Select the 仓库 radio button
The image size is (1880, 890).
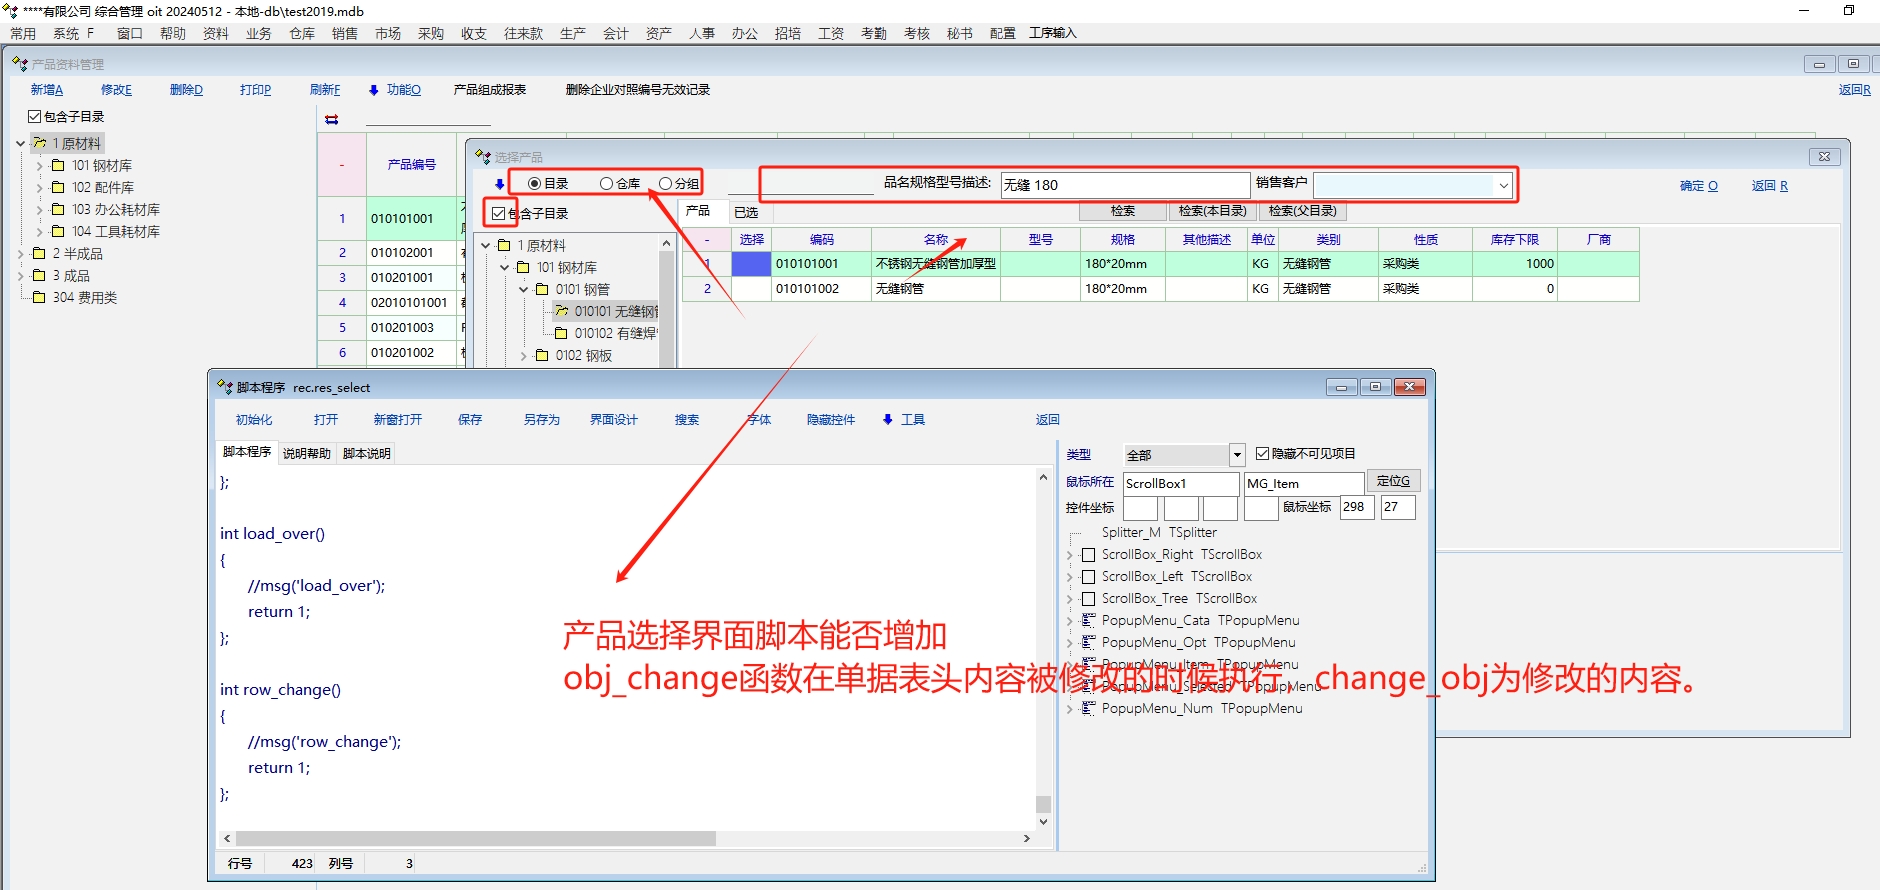point(606,184)
